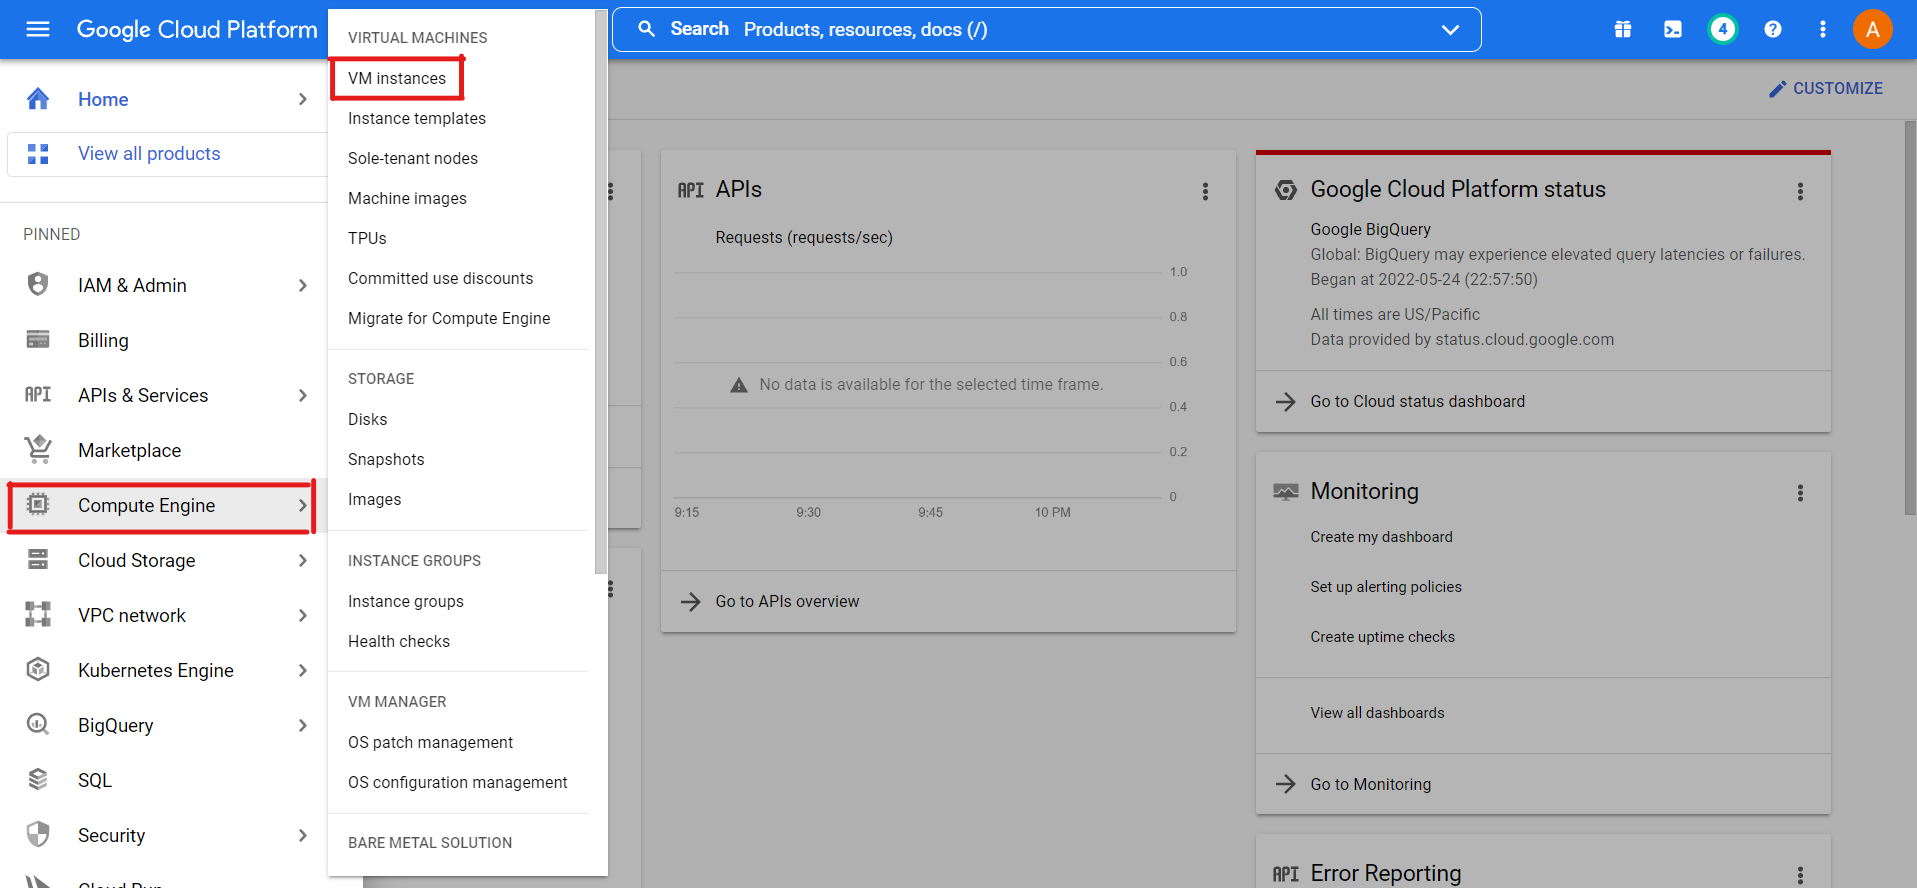Click the CUSTOMIZE button
The width and height of the screenshot is (1917, 888).
(x=1825, y=88)
